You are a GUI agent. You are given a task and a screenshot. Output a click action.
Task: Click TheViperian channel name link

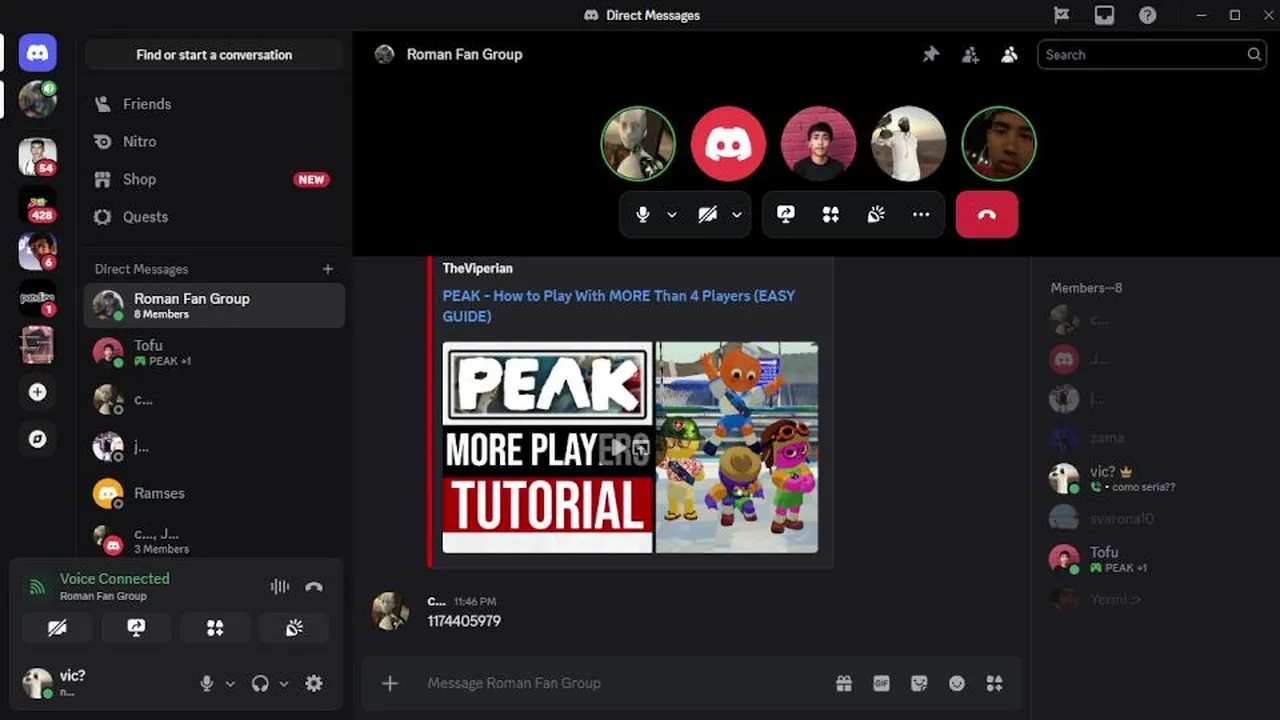pos(477,268)
